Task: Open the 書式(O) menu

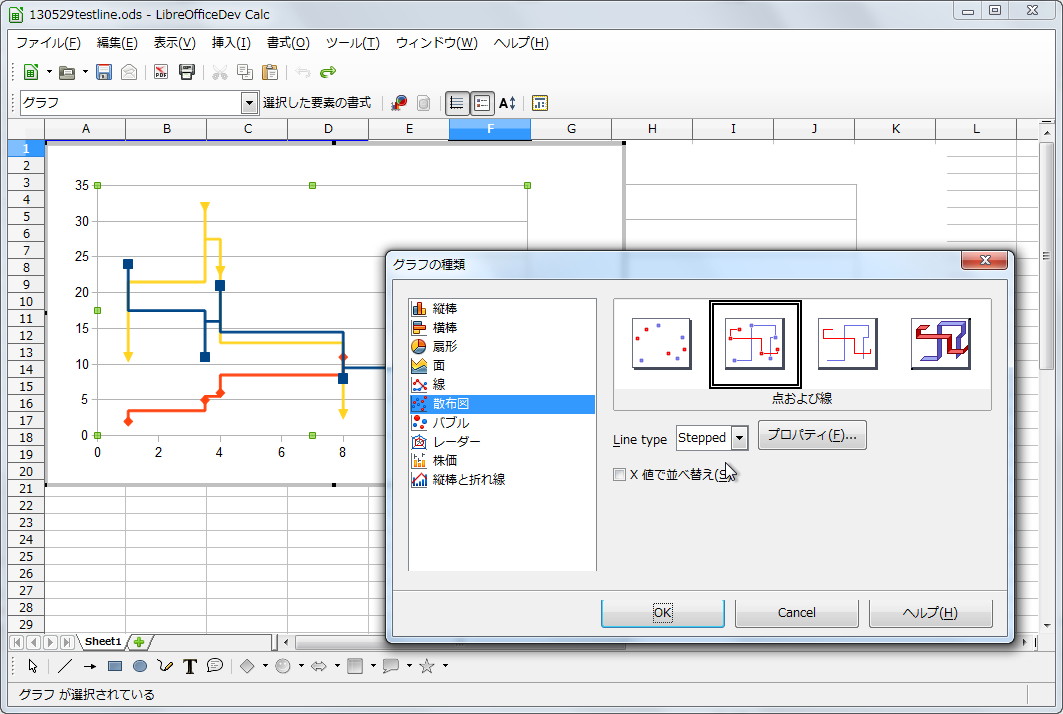Action: point(288,43)
